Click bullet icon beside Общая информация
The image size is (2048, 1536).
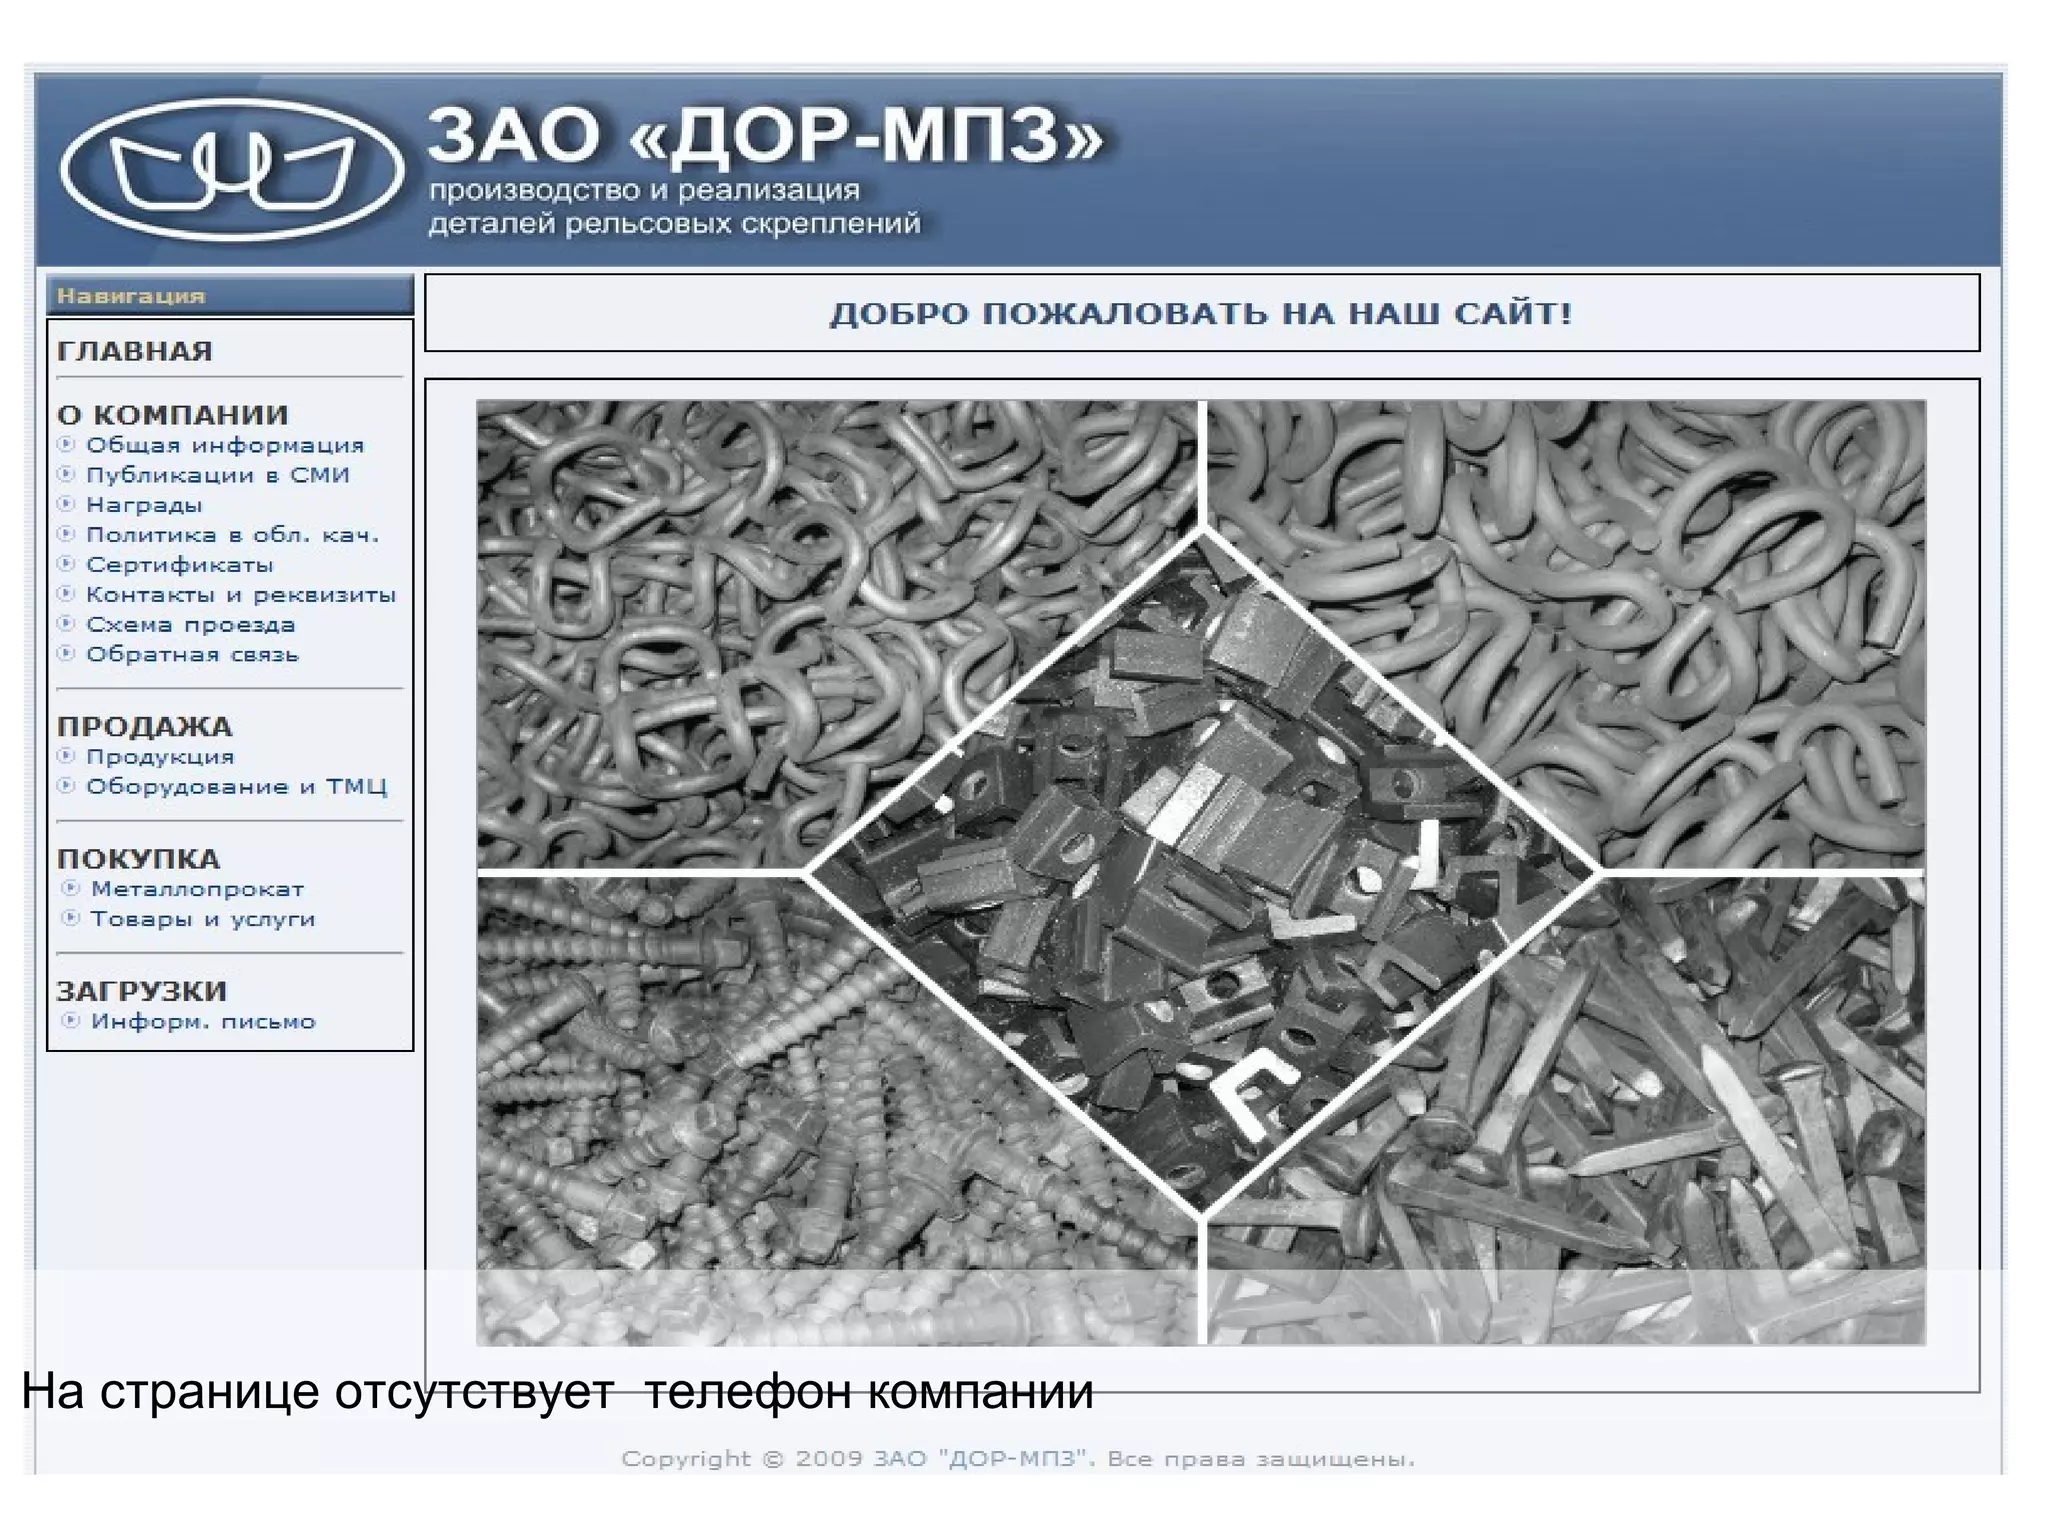(66, 444)
